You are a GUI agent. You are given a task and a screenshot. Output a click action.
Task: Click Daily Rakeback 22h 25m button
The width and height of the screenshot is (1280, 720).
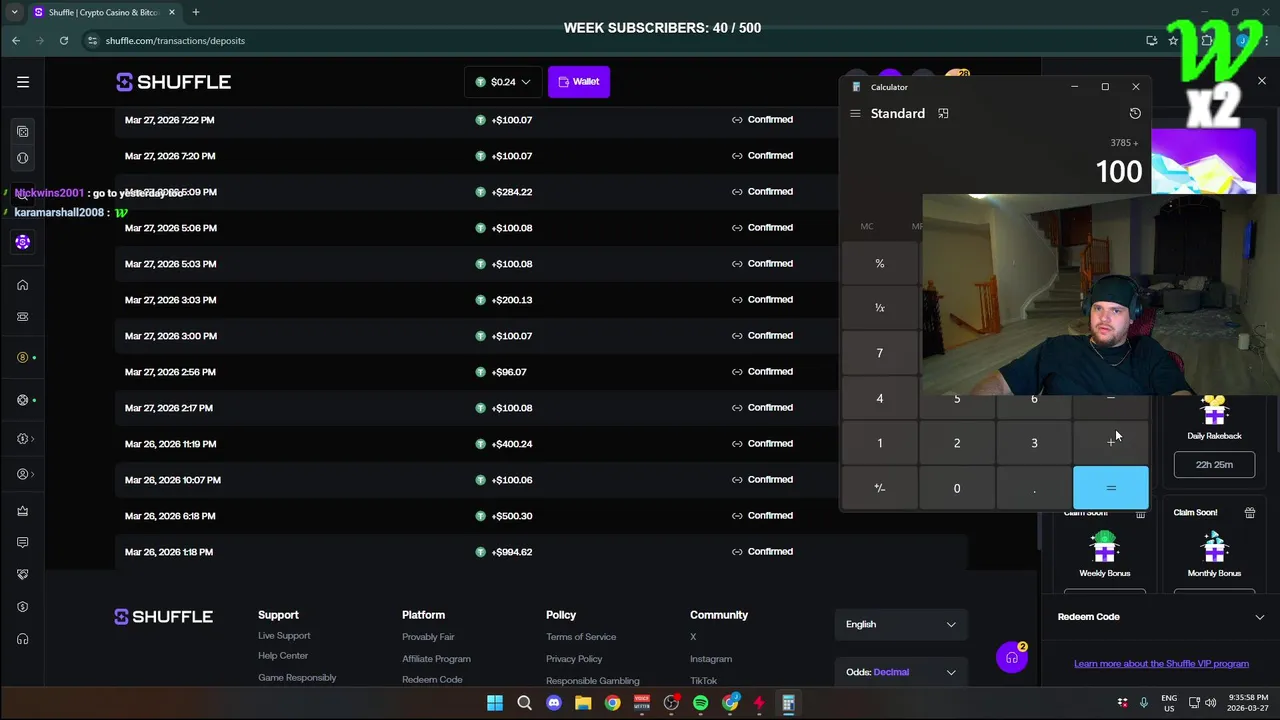[1214, 464]
